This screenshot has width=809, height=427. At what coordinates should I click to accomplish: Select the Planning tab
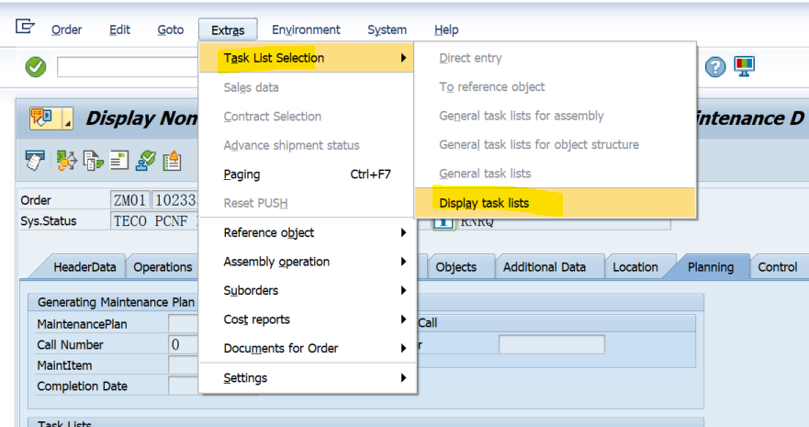pyautogui.click(x=710, y=267)
